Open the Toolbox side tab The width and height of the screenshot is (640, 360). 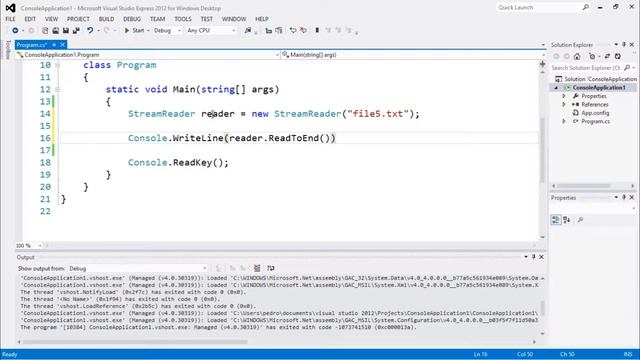coord(7,50)
